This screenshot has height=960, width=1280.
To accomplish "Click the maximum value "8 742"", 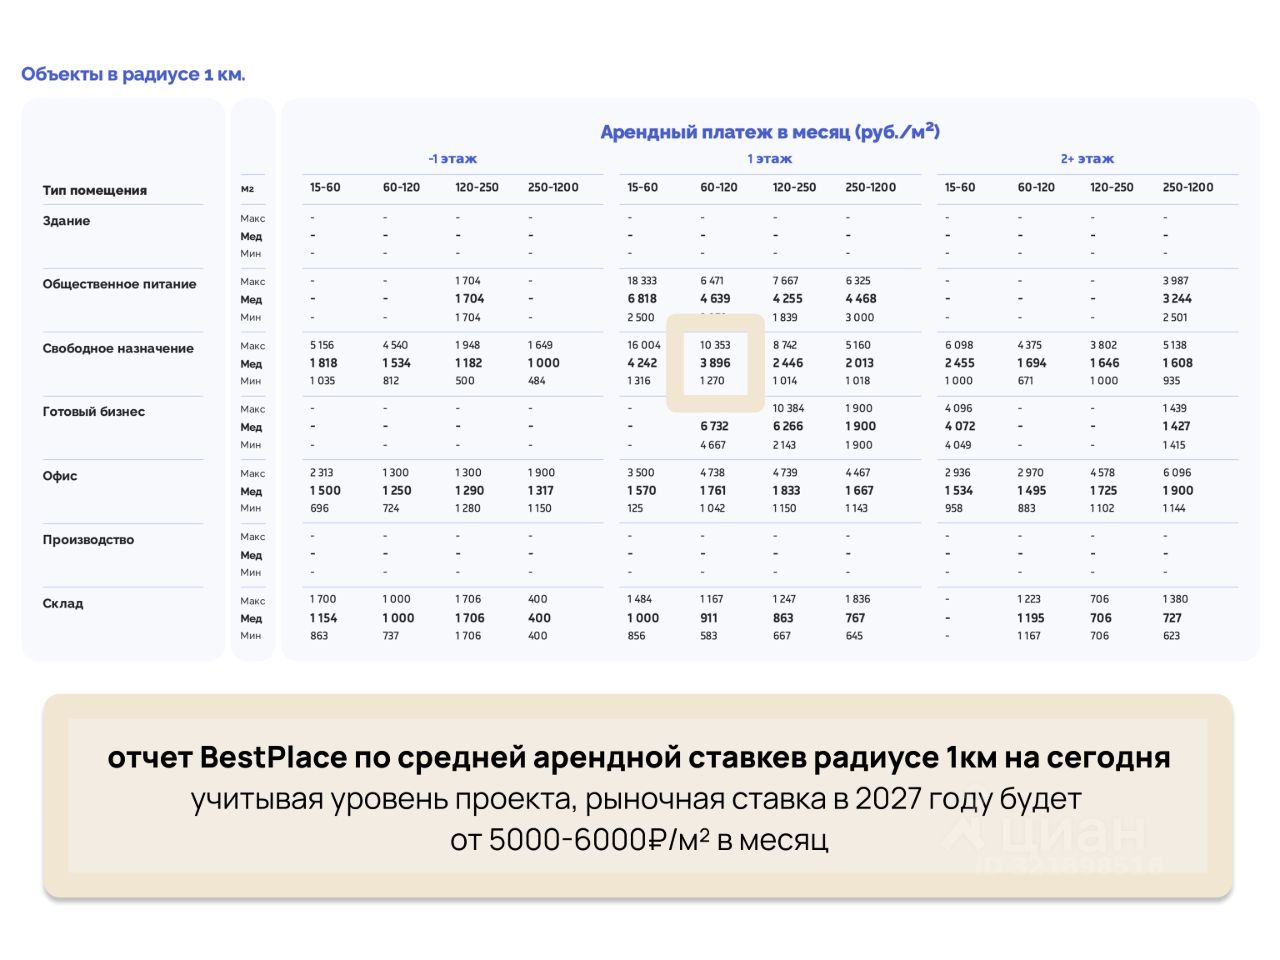I will click(x=785, y=345).
